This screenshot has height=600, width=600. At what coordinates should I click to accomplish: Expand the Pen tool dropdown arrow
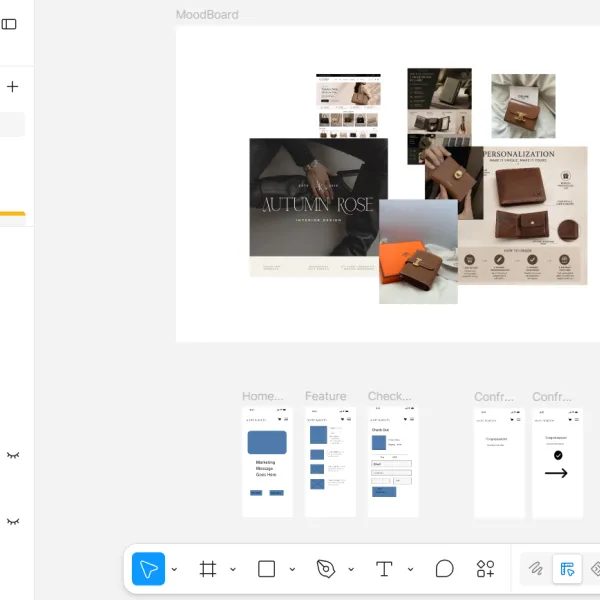click(351, 569)
